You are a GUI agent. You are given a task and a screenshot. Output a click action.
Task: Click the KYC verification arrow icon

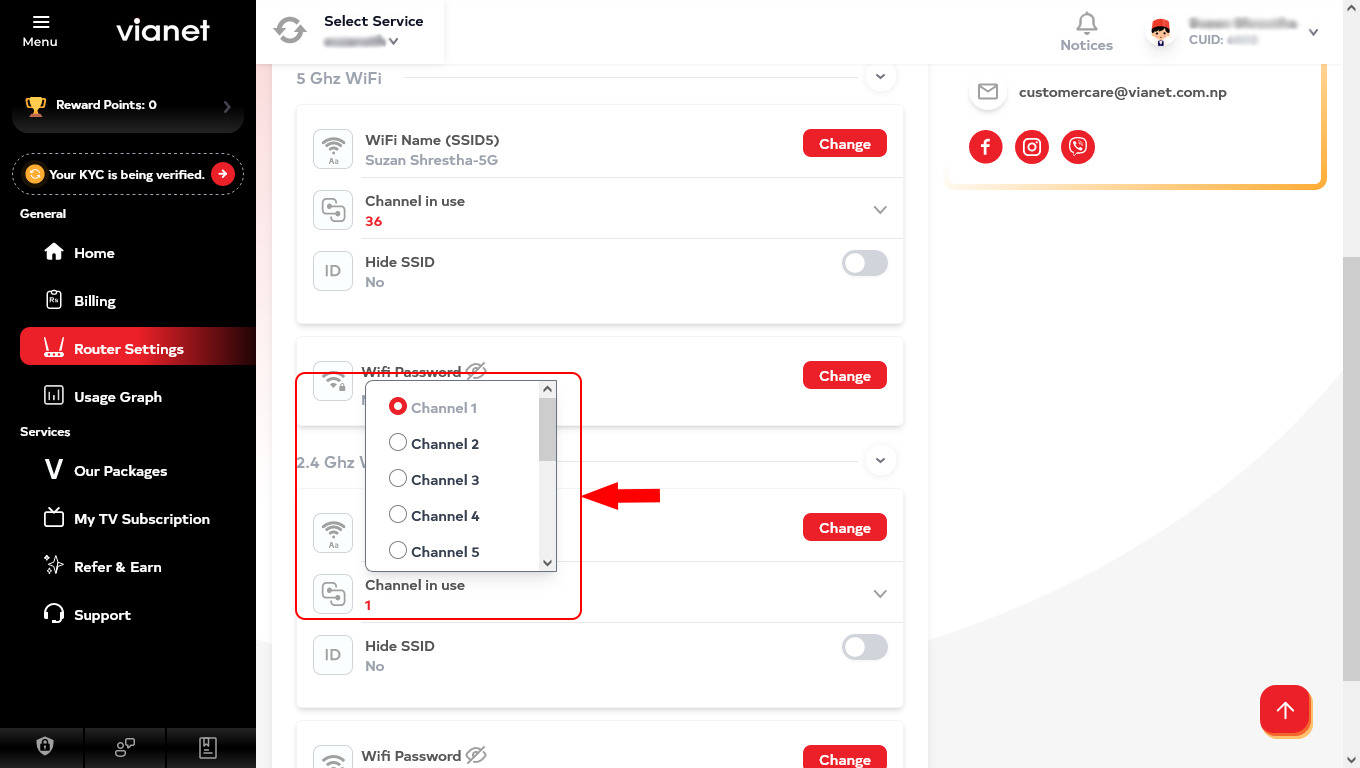coord(222,174)
